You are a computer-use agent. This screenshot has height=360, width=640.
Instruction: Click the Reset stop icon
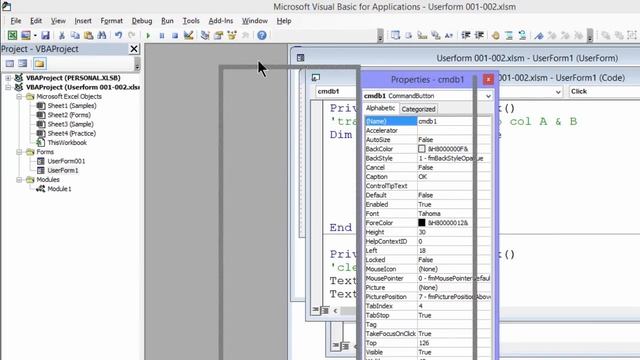tap(175, 36)
